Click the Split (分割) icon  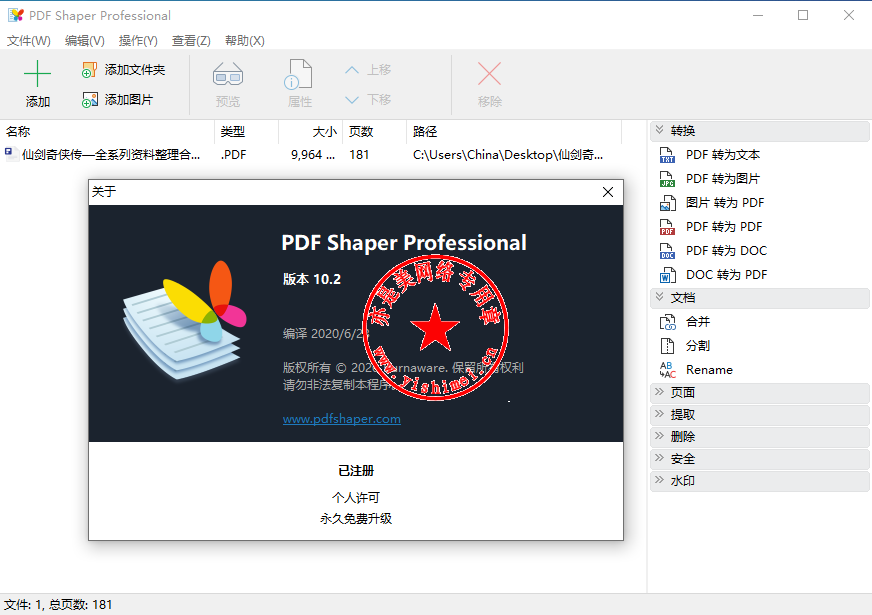pyautogui.click(x=667, y=346)
